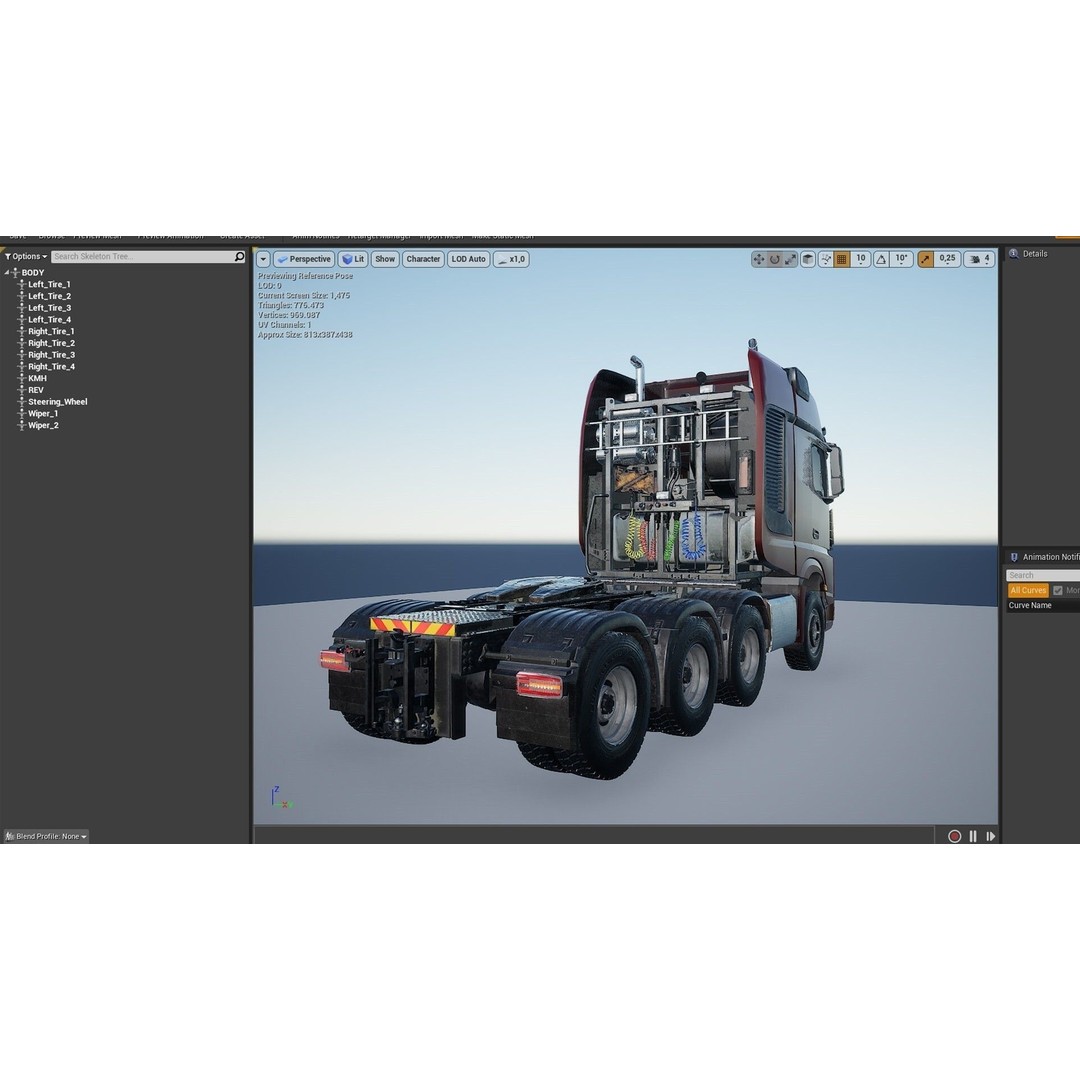Image resolution: width=1080 pixels, height=1080 pixels.
Task: Click the skeleton search magnifier icon
Action: tap(239, 256)
